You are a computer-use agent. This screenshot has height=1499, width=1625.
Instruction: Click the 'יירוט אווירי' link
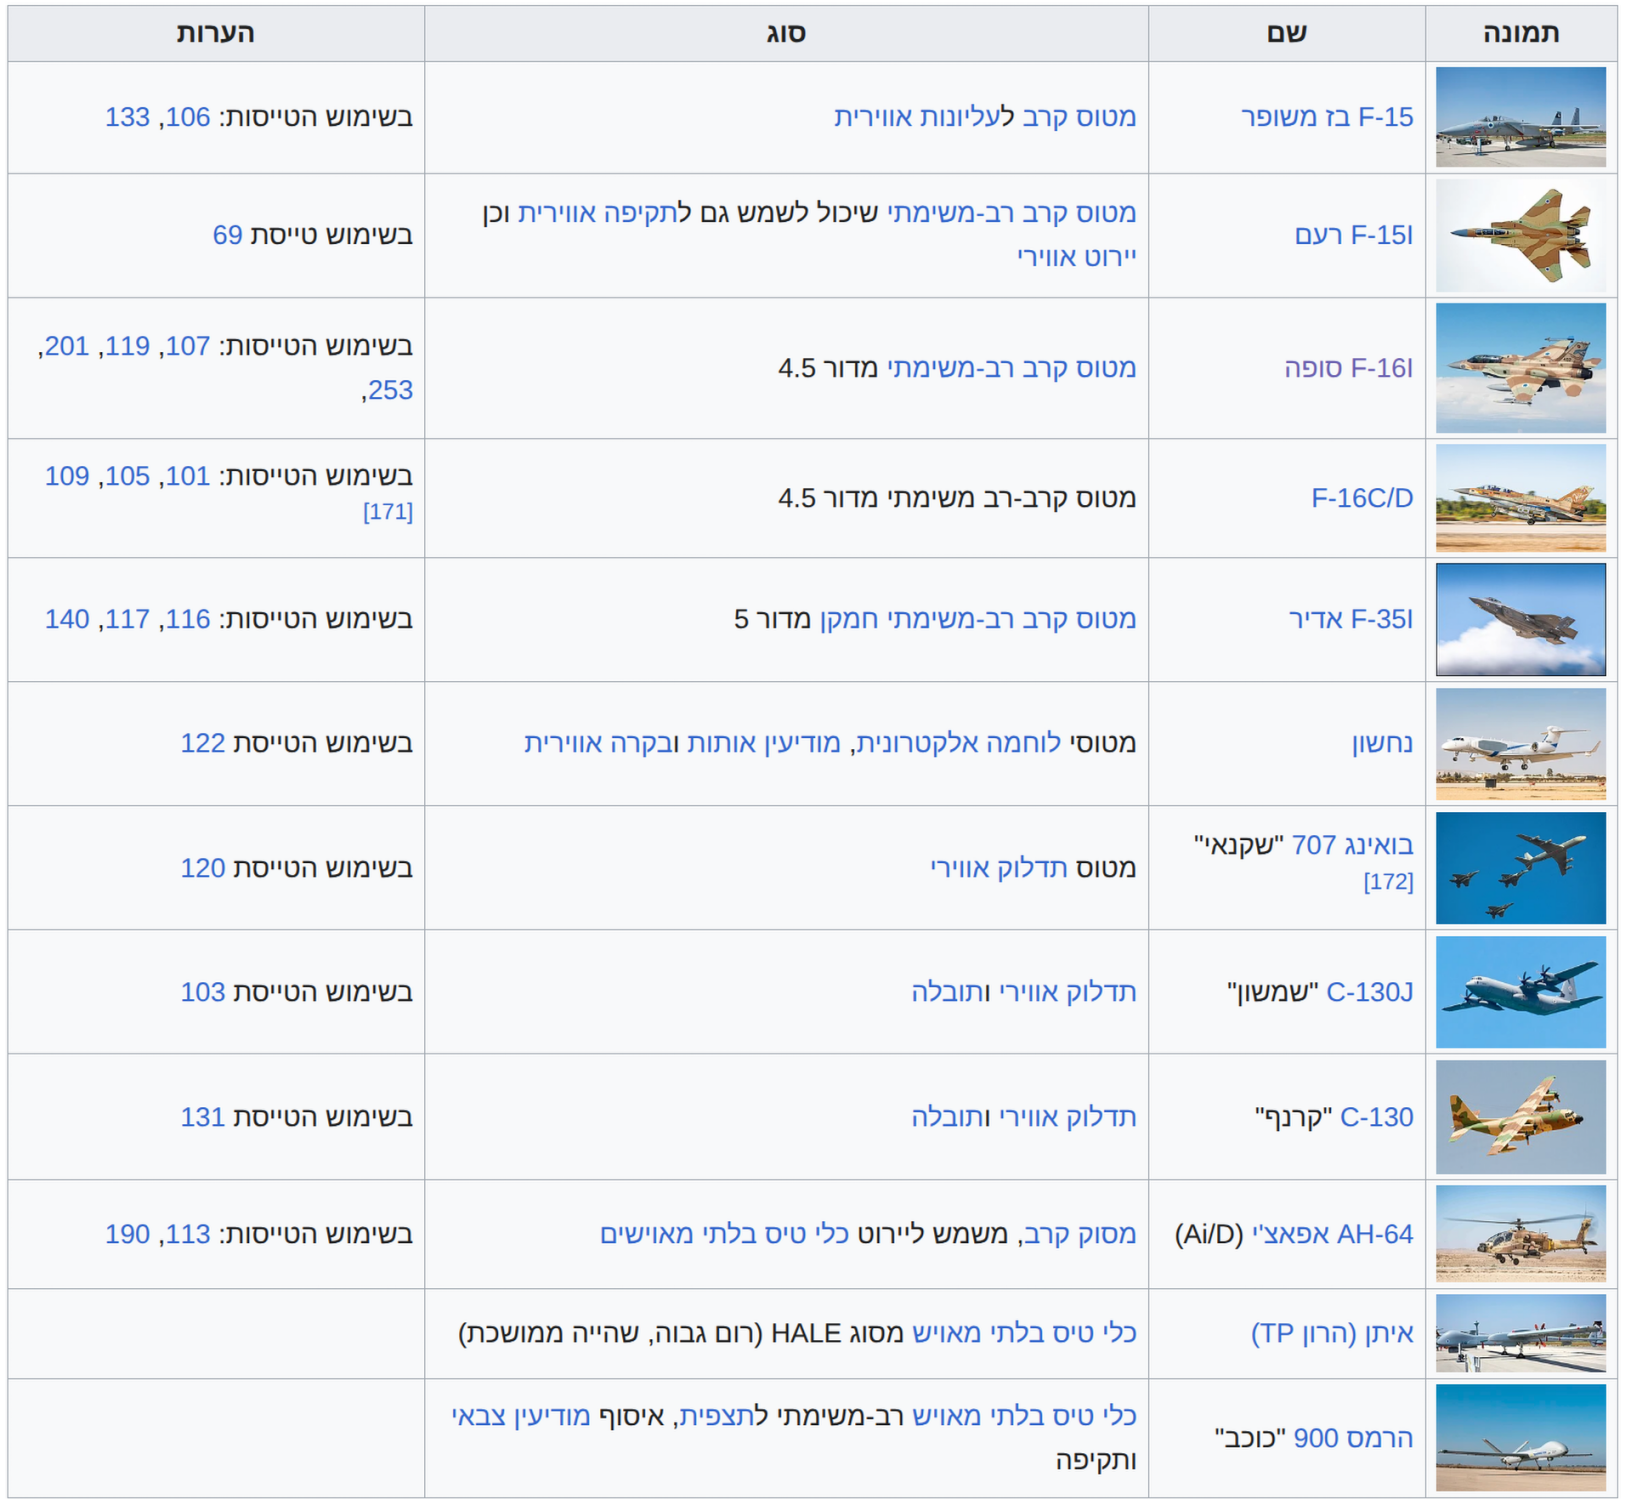pyautogui.click(x=1077, y=257)
